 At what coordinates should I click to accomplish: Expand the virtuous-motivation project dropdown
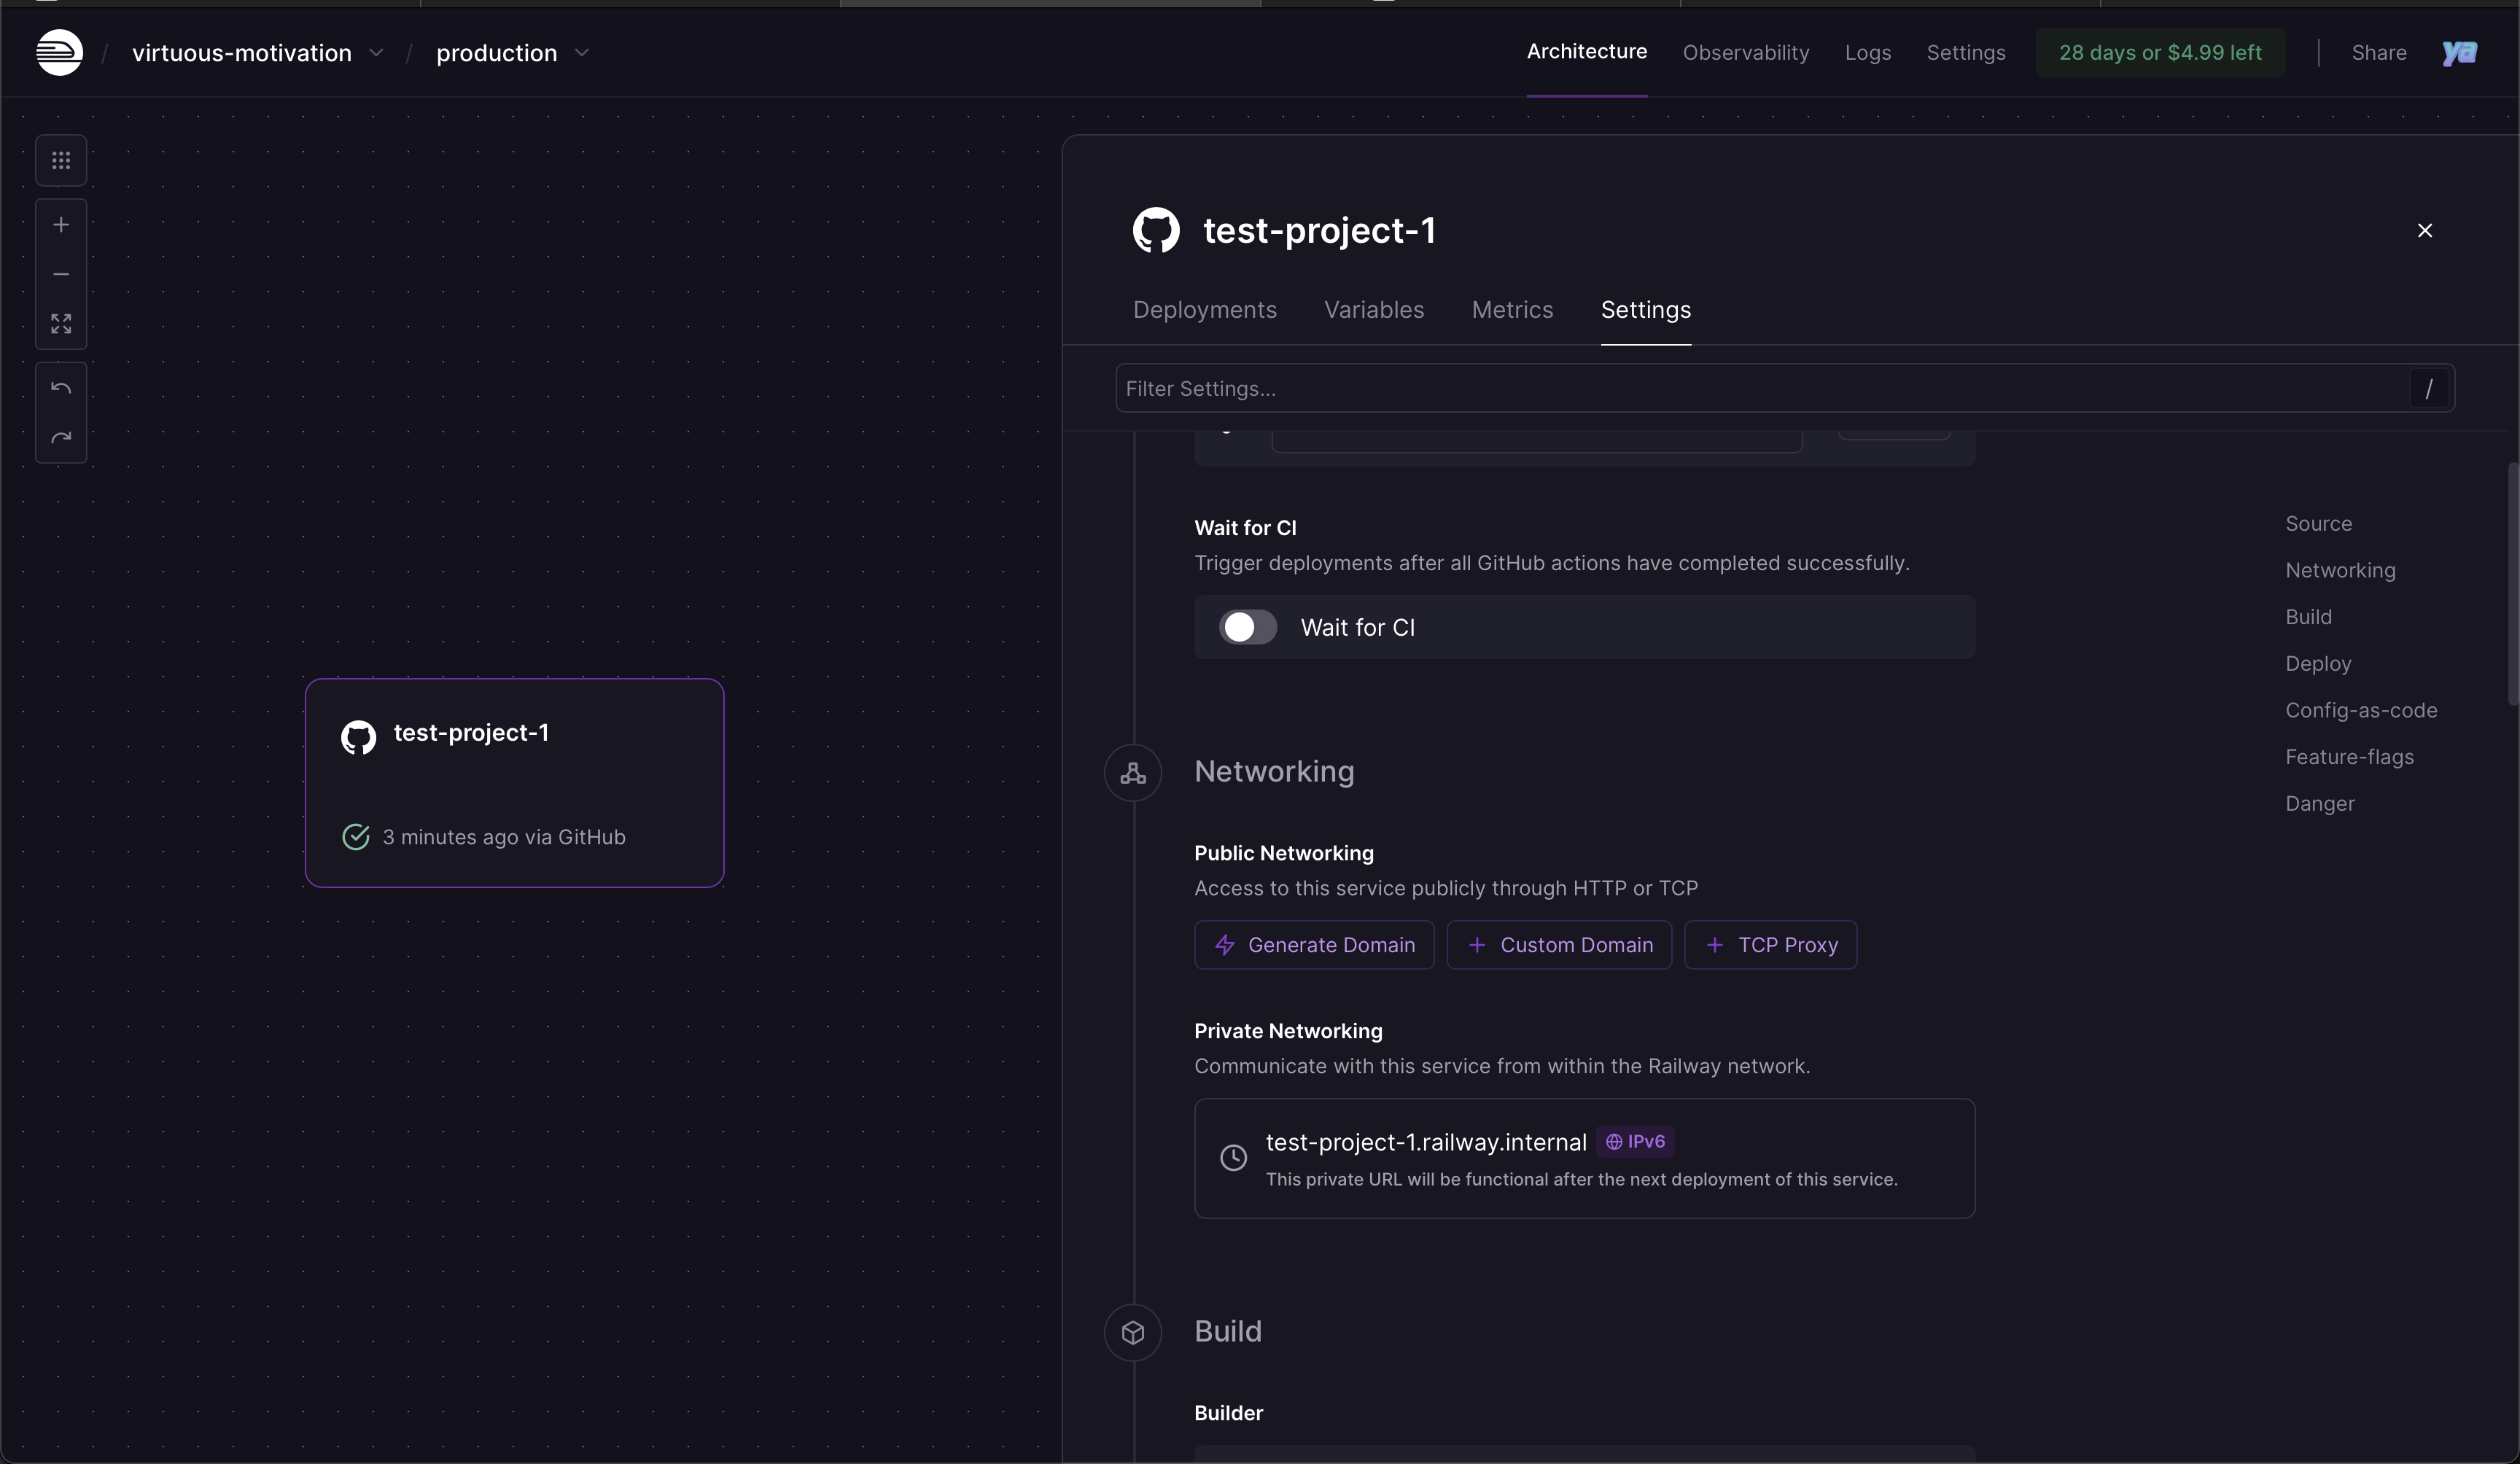376,52
